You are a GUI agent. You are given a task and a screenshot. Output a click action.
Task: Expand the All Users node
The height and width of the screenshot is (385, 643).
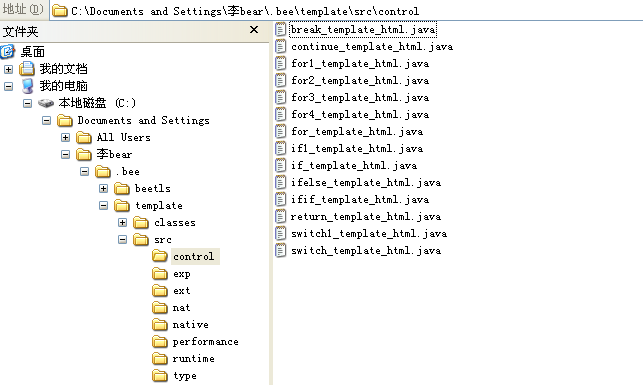[65, 137]
